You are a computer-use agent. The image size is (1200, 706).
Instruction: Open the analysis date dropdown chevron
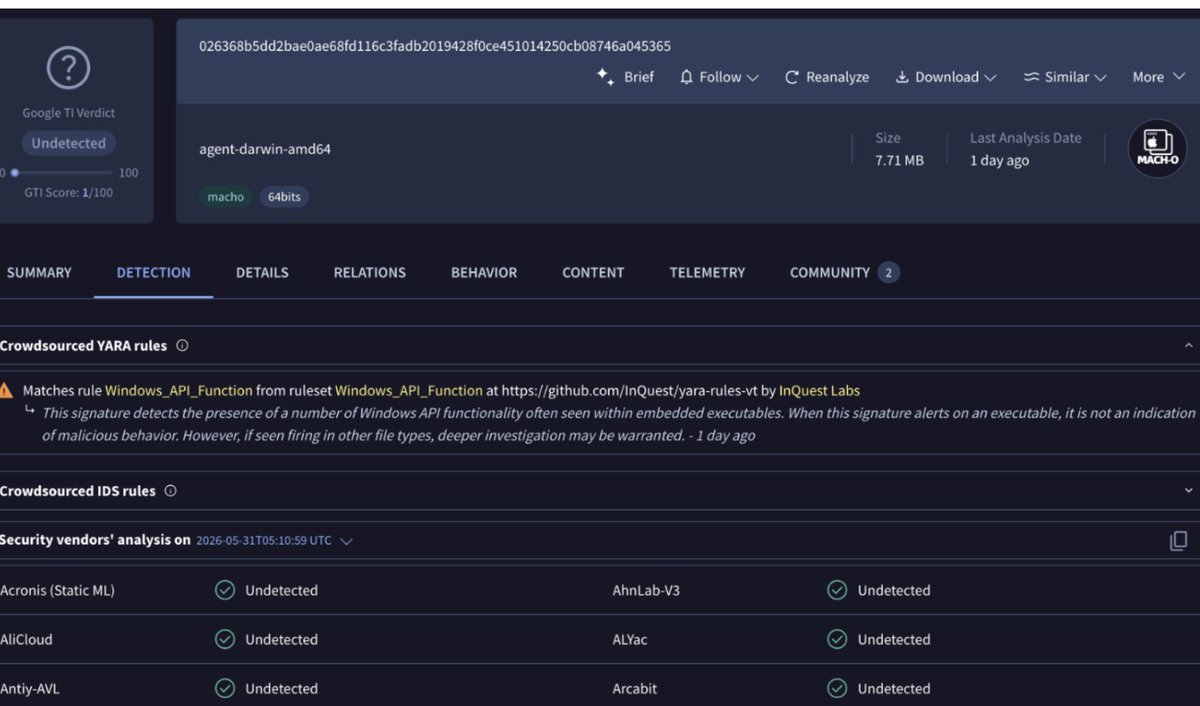coord(346,541)
